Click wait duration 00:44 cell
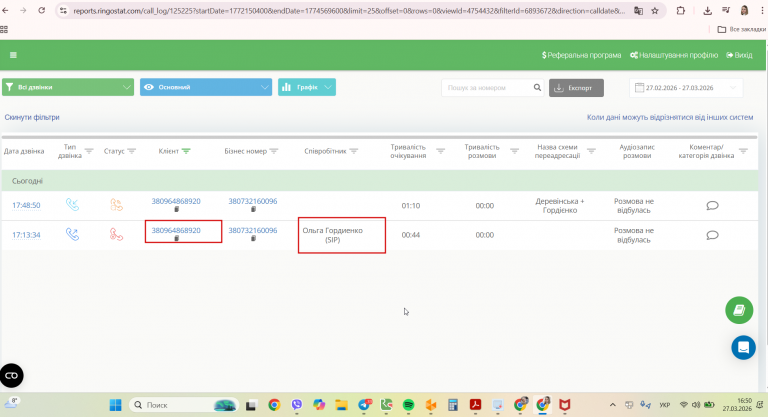Viewport: 768px width, 417px height. coord(410,235)
